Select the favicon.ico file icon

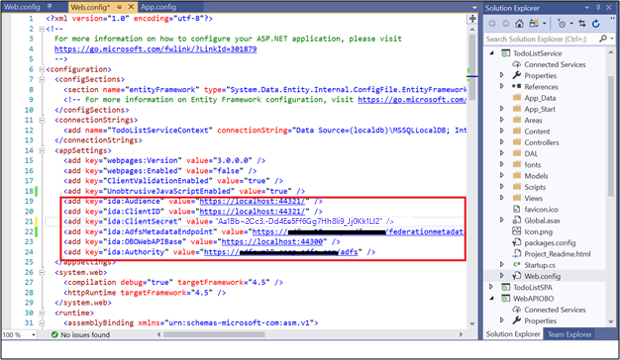[x=516, y=209]
